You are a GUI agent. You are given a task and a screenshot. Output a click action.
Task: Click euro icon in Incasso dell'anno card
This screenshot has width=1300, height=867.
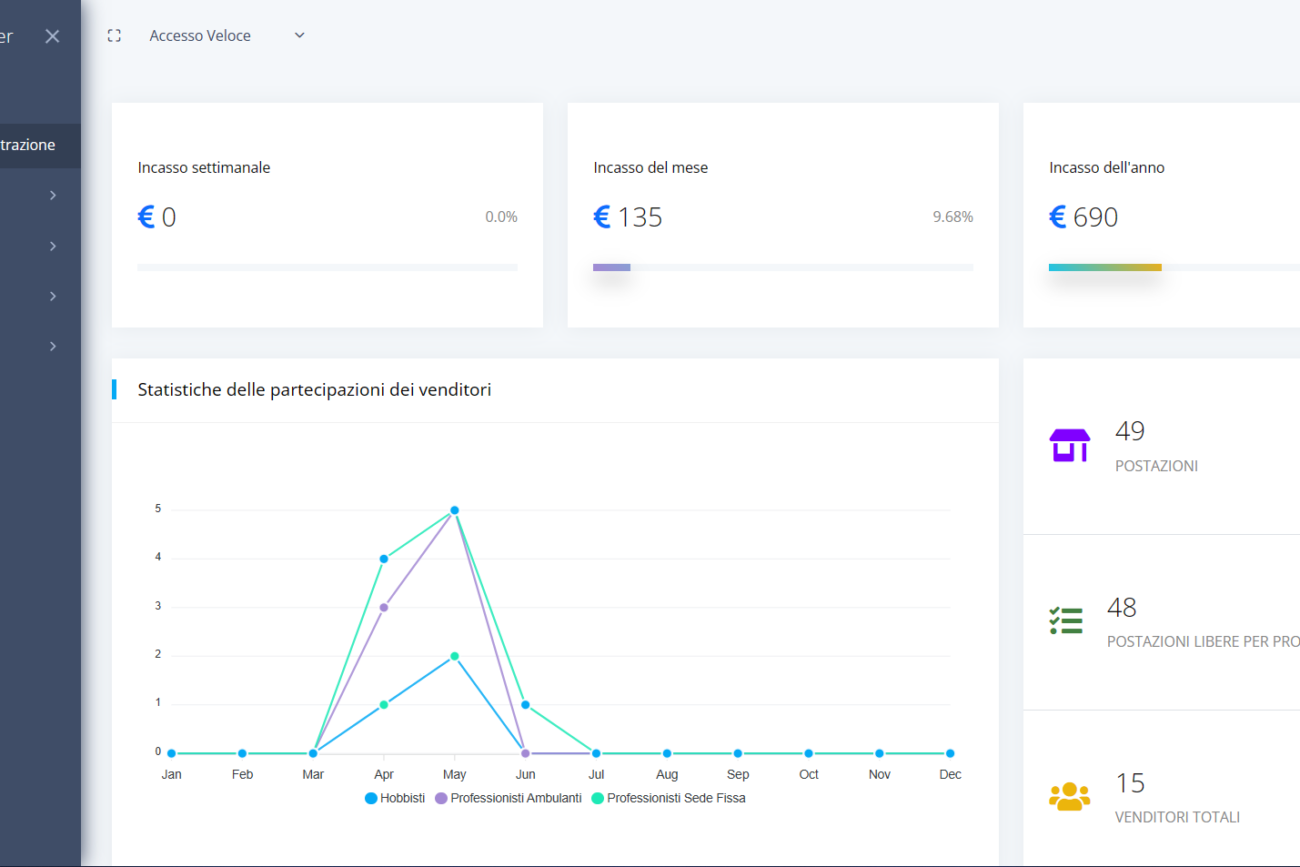(1057, 217)
